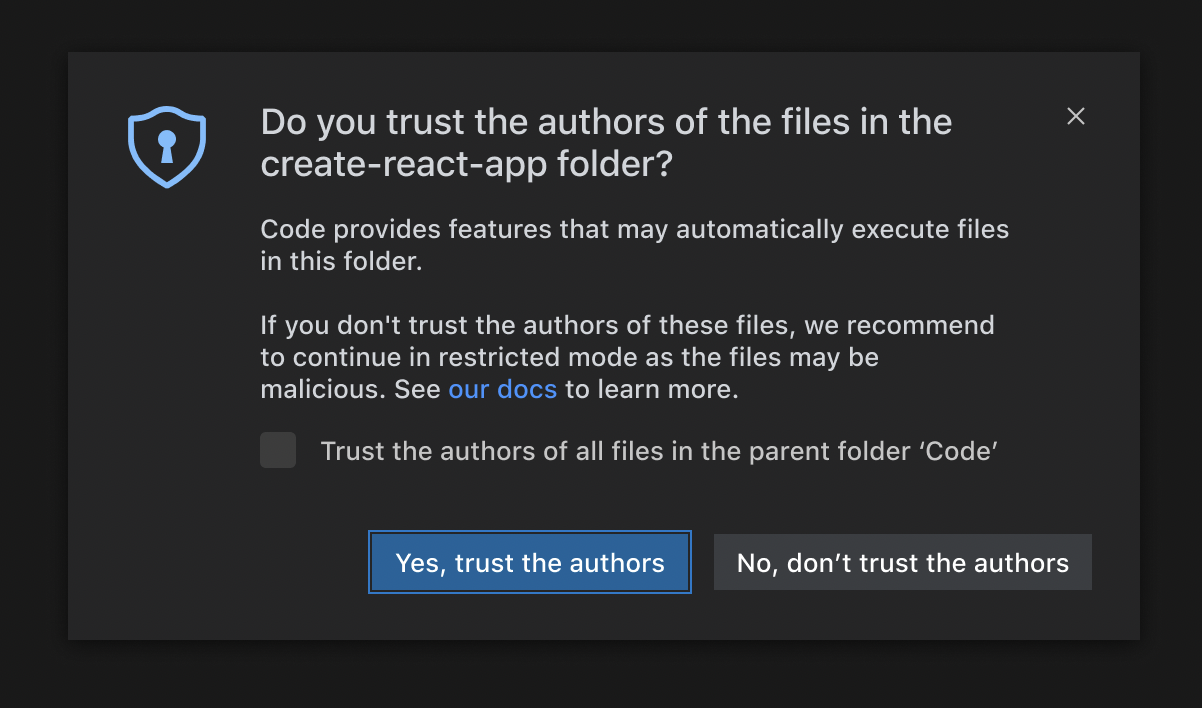
Task: Accept trust for the create-react-app folder
Action: point(529,562)
